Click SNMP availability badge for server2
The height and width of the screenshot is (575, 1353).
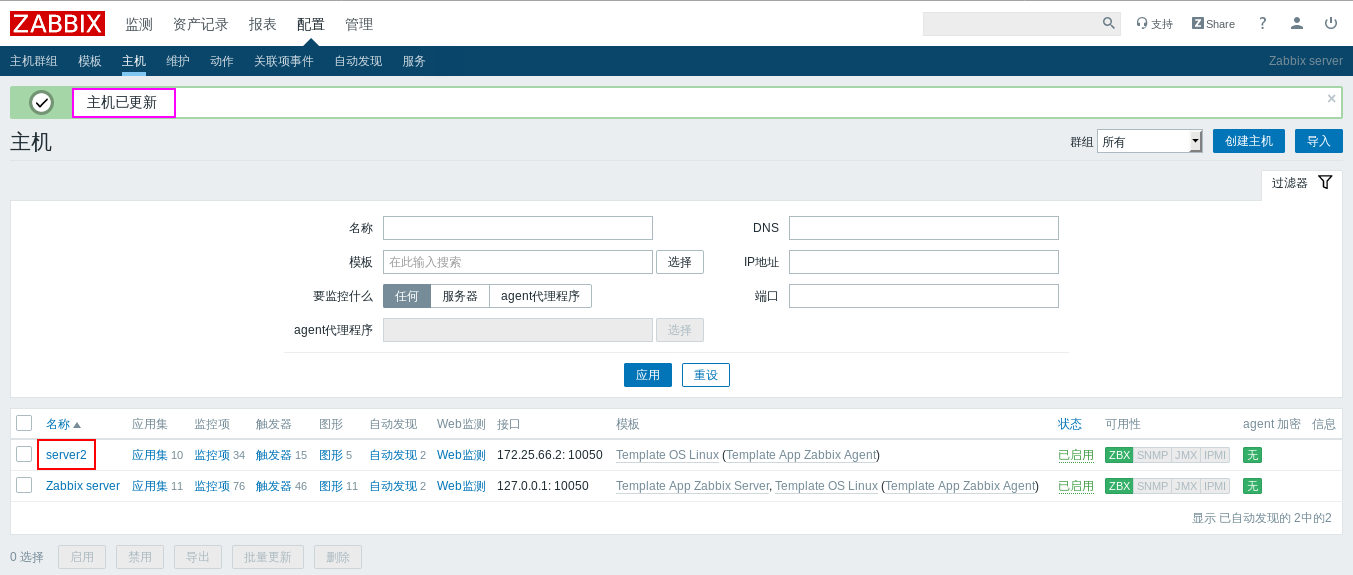click(x=1152, y=455)
